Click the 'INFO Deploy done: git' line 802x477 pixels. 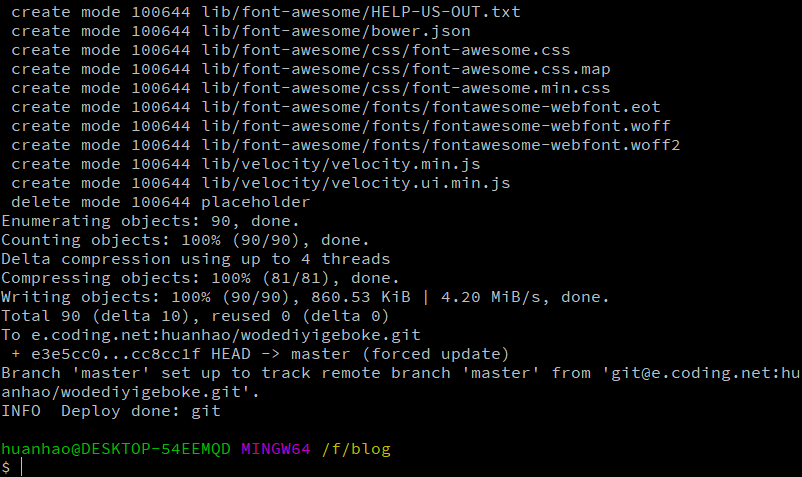[110, 411]
